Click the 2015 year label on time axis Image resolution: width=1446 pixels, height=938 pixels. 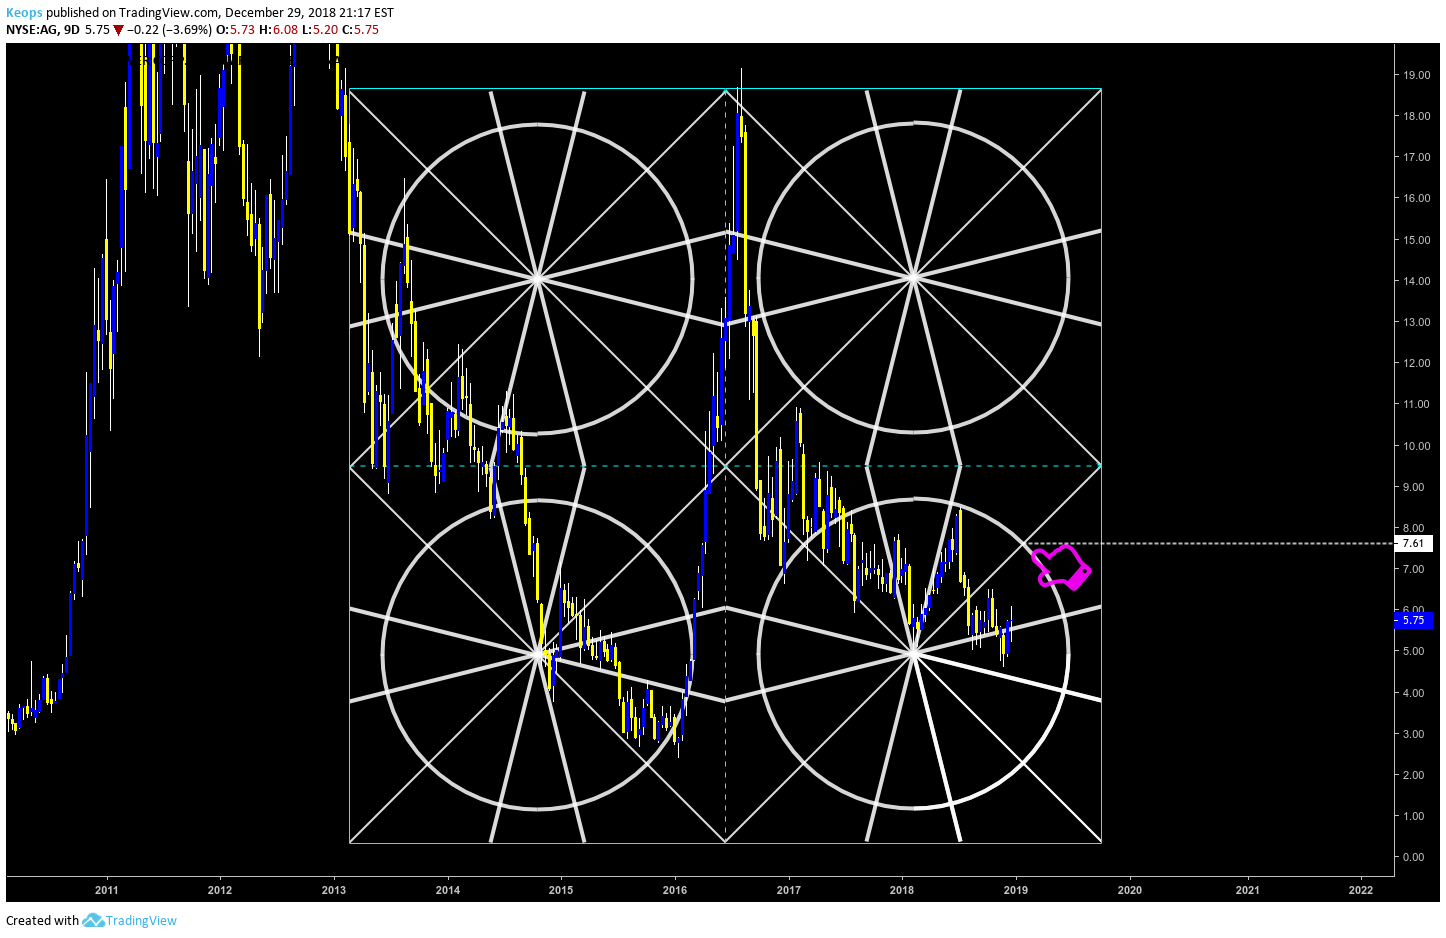pyautogui.click(x=561, y=890)
